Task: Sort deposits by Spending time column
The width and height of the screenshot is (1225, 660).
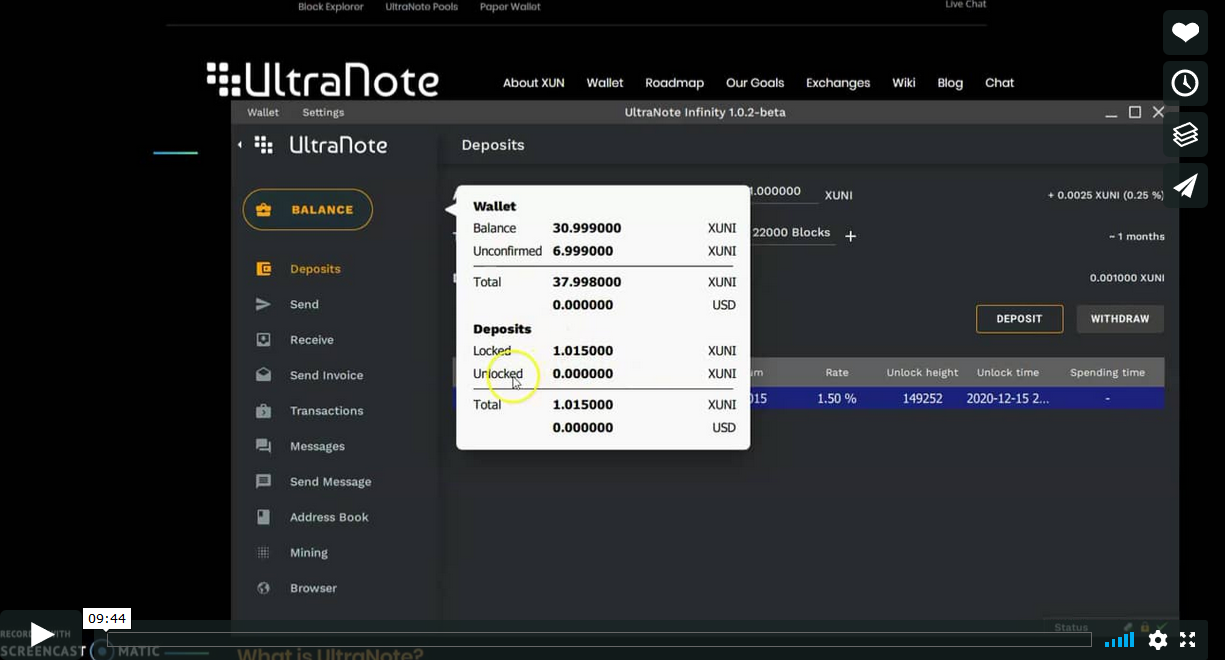Action: pos(1107,373)
